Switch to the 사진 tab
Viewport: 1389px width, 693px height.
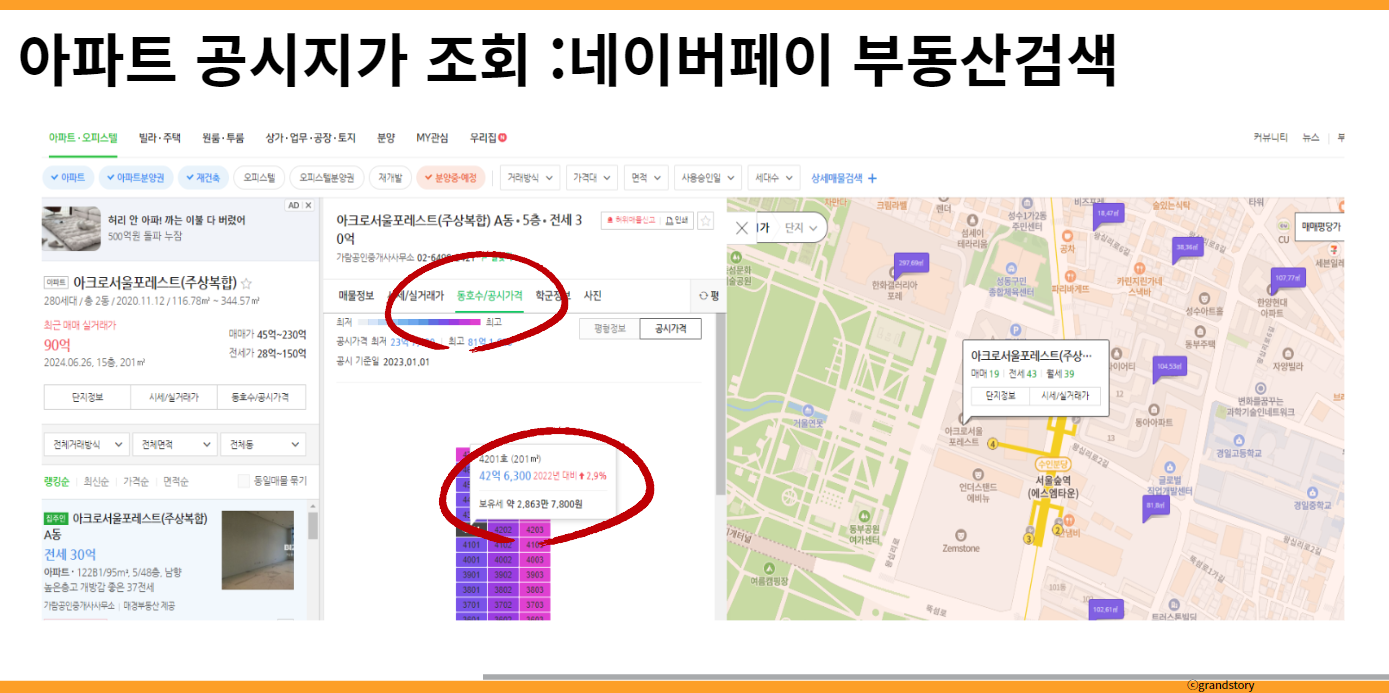593,295
